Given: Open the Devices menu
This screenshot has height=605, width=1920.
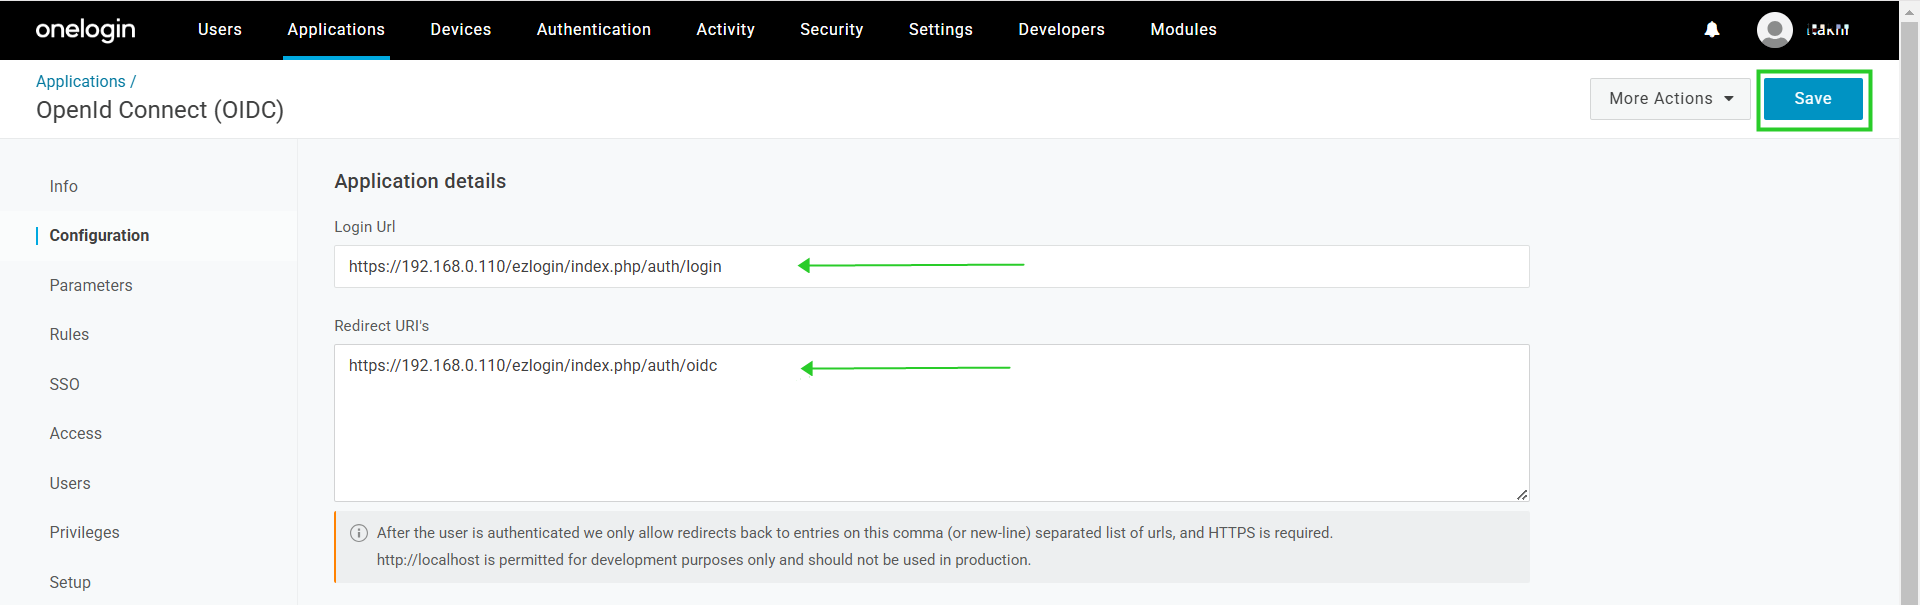Looking at the screenshot, I should coord(461,30).
